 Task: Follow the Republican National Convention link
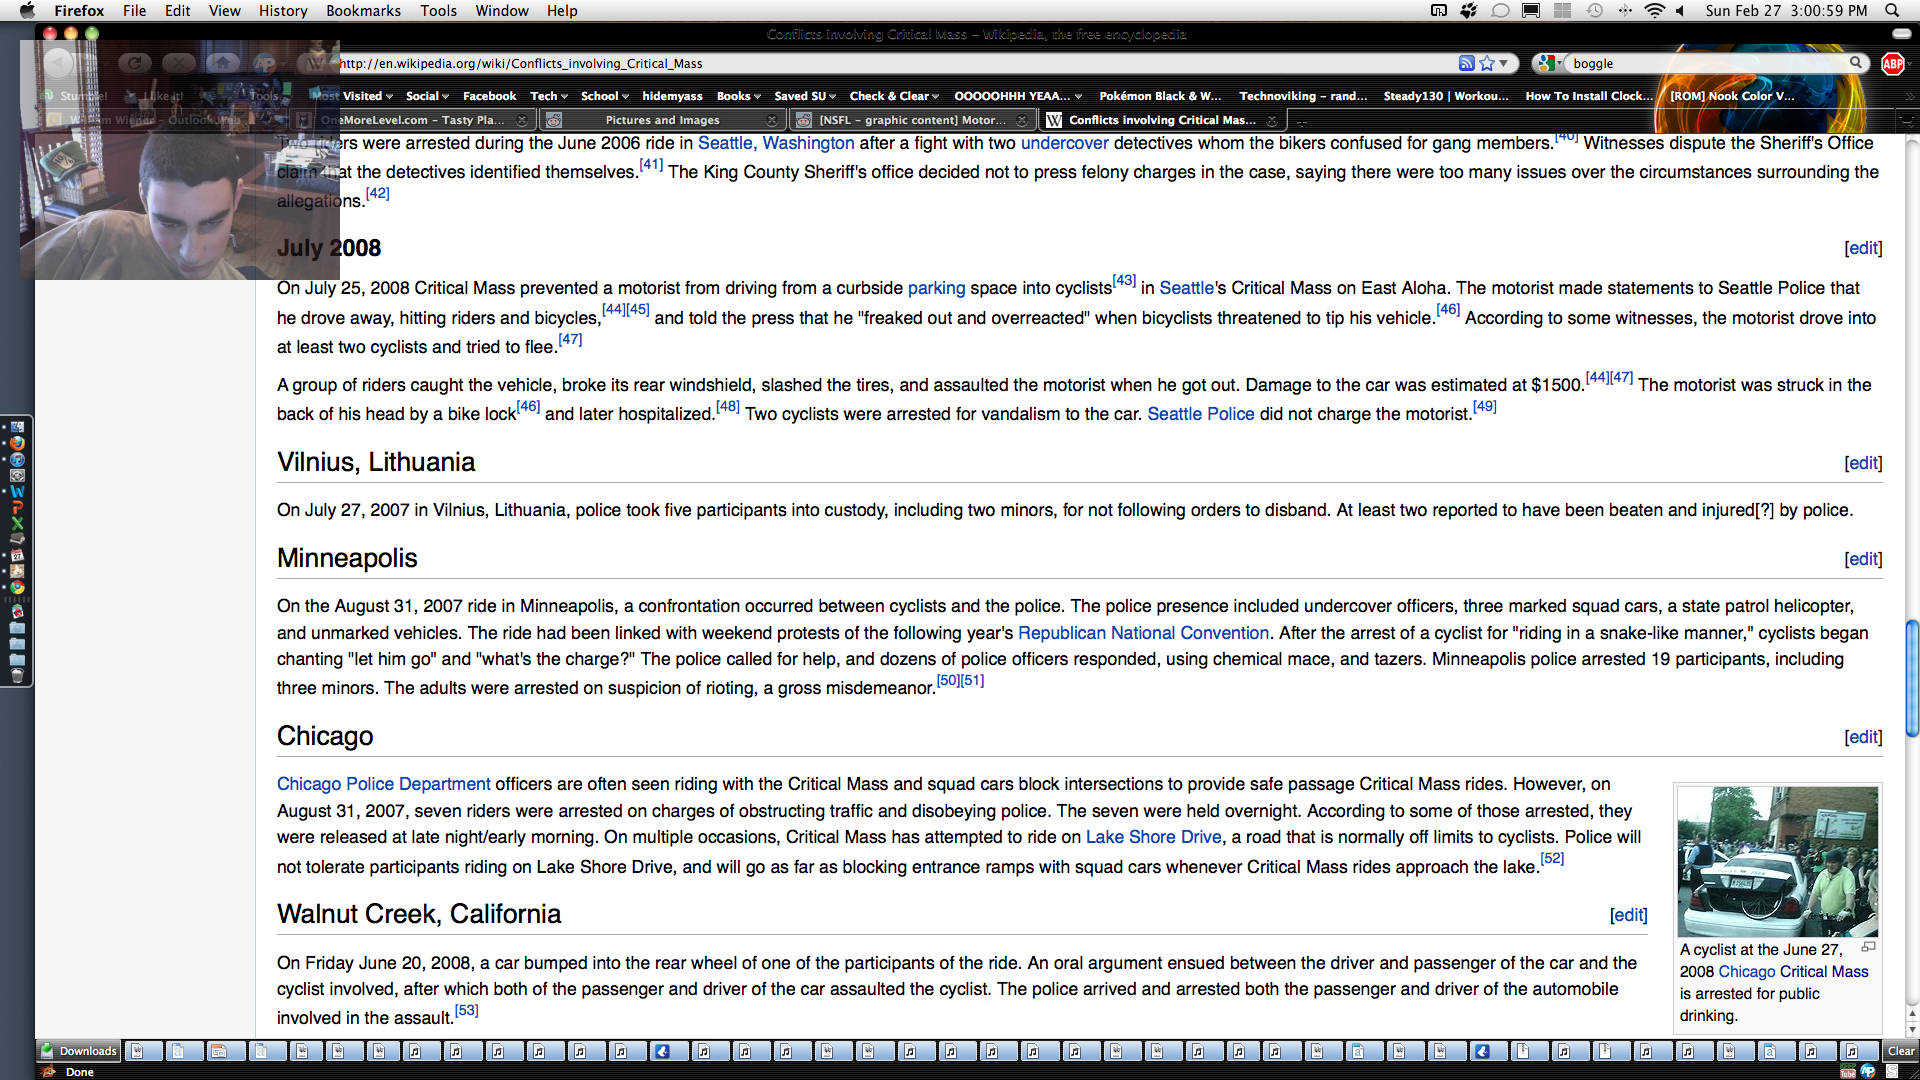click(x=1143, y=633)
